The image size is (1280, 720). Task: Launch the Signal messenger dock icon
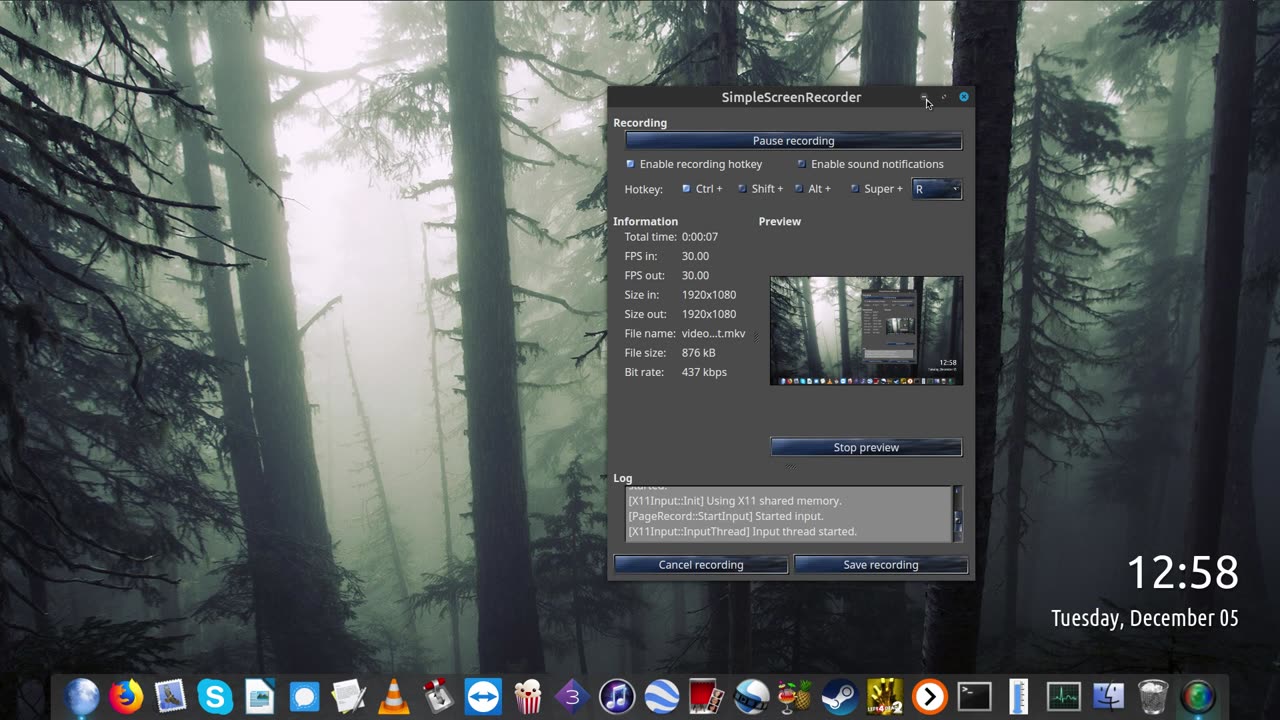click(x=304, y=696)
